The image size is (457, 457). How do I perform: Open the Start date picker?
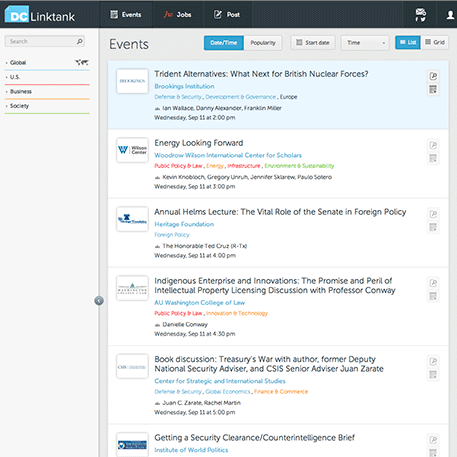pyautogui.click(x=313, y=43)
